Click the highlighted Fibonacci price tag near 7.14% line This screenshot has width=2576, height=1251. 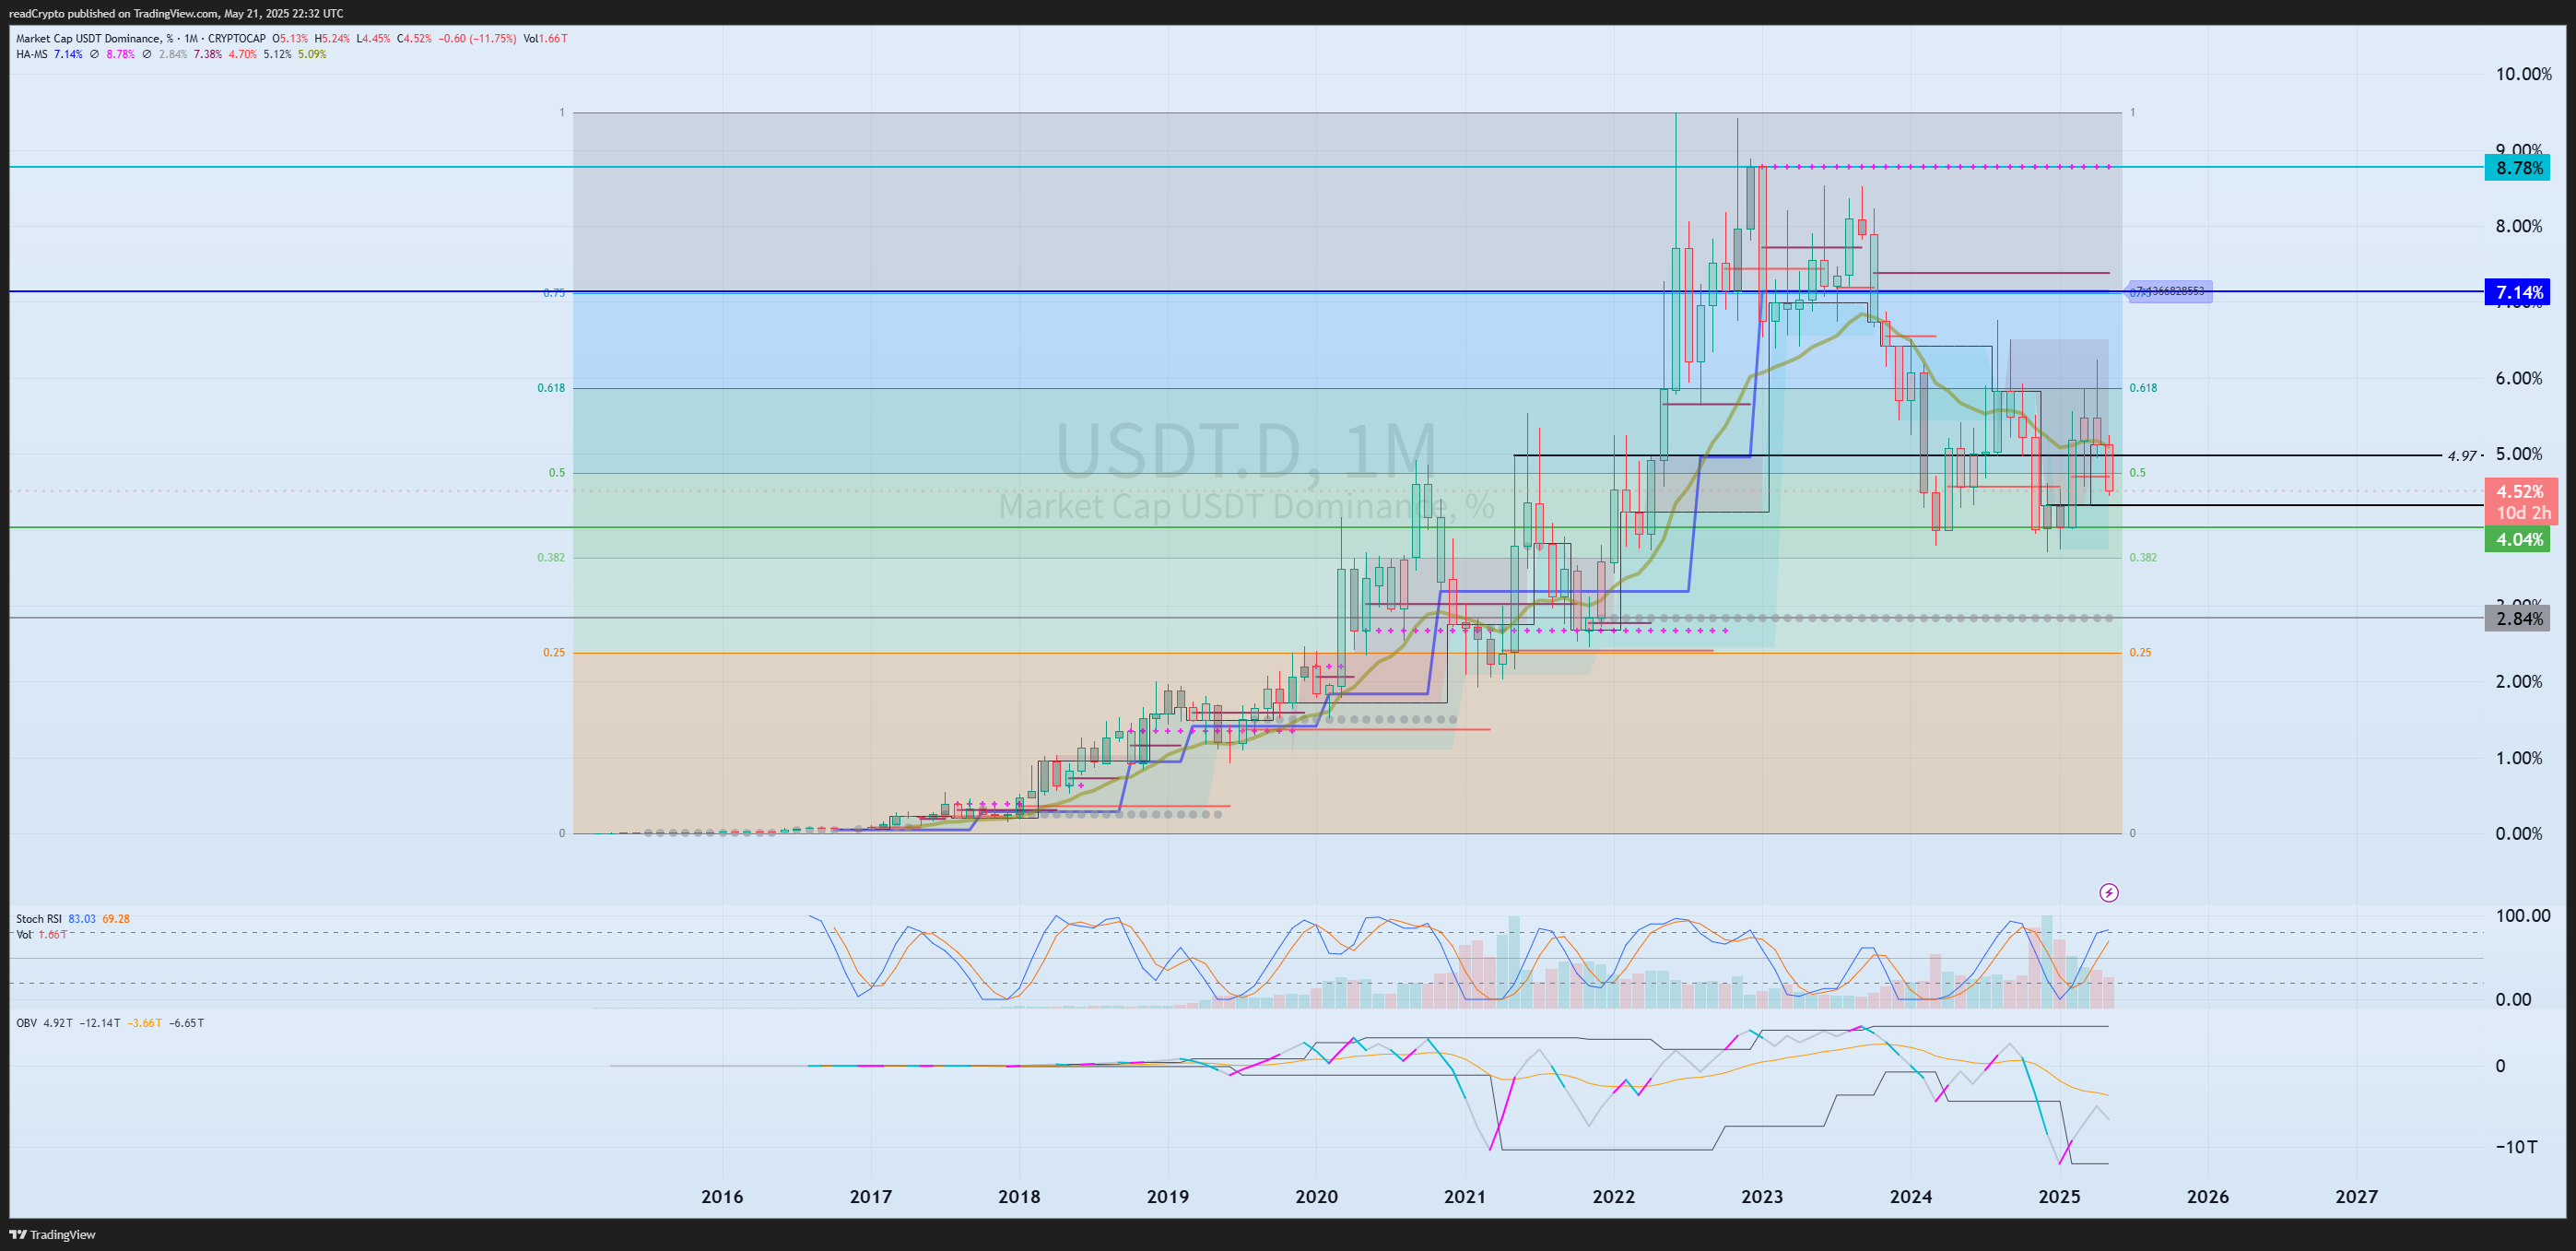pyautogui.click(x=2168, y=291)
